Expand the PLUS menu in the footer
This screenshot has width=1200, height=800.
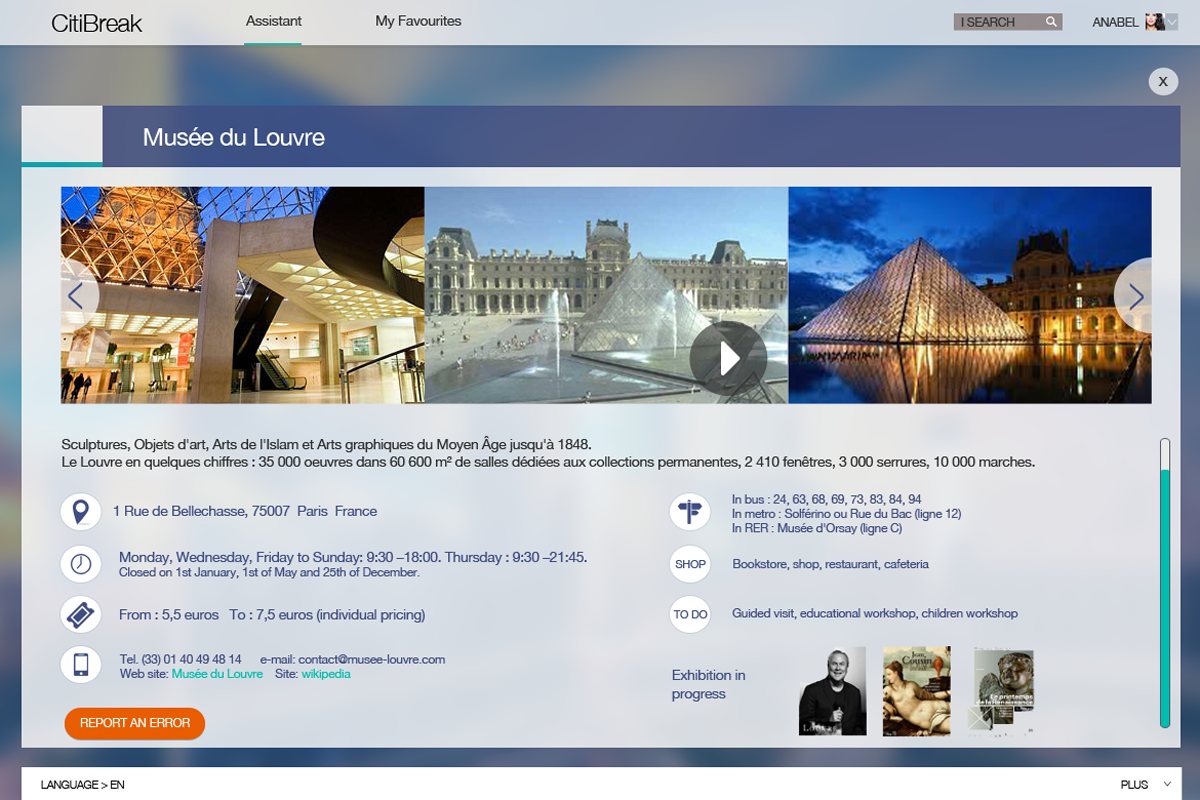pos(1147,785)
